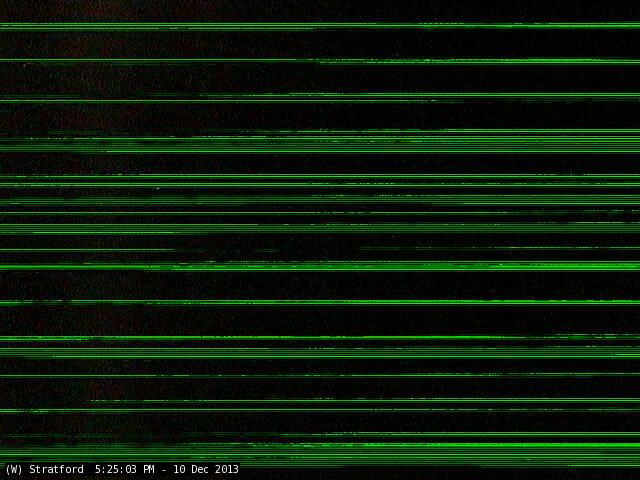Click the '5:25:03 PM' timestamp text
The height and width of the screenshot is (480, 640).
124,469
